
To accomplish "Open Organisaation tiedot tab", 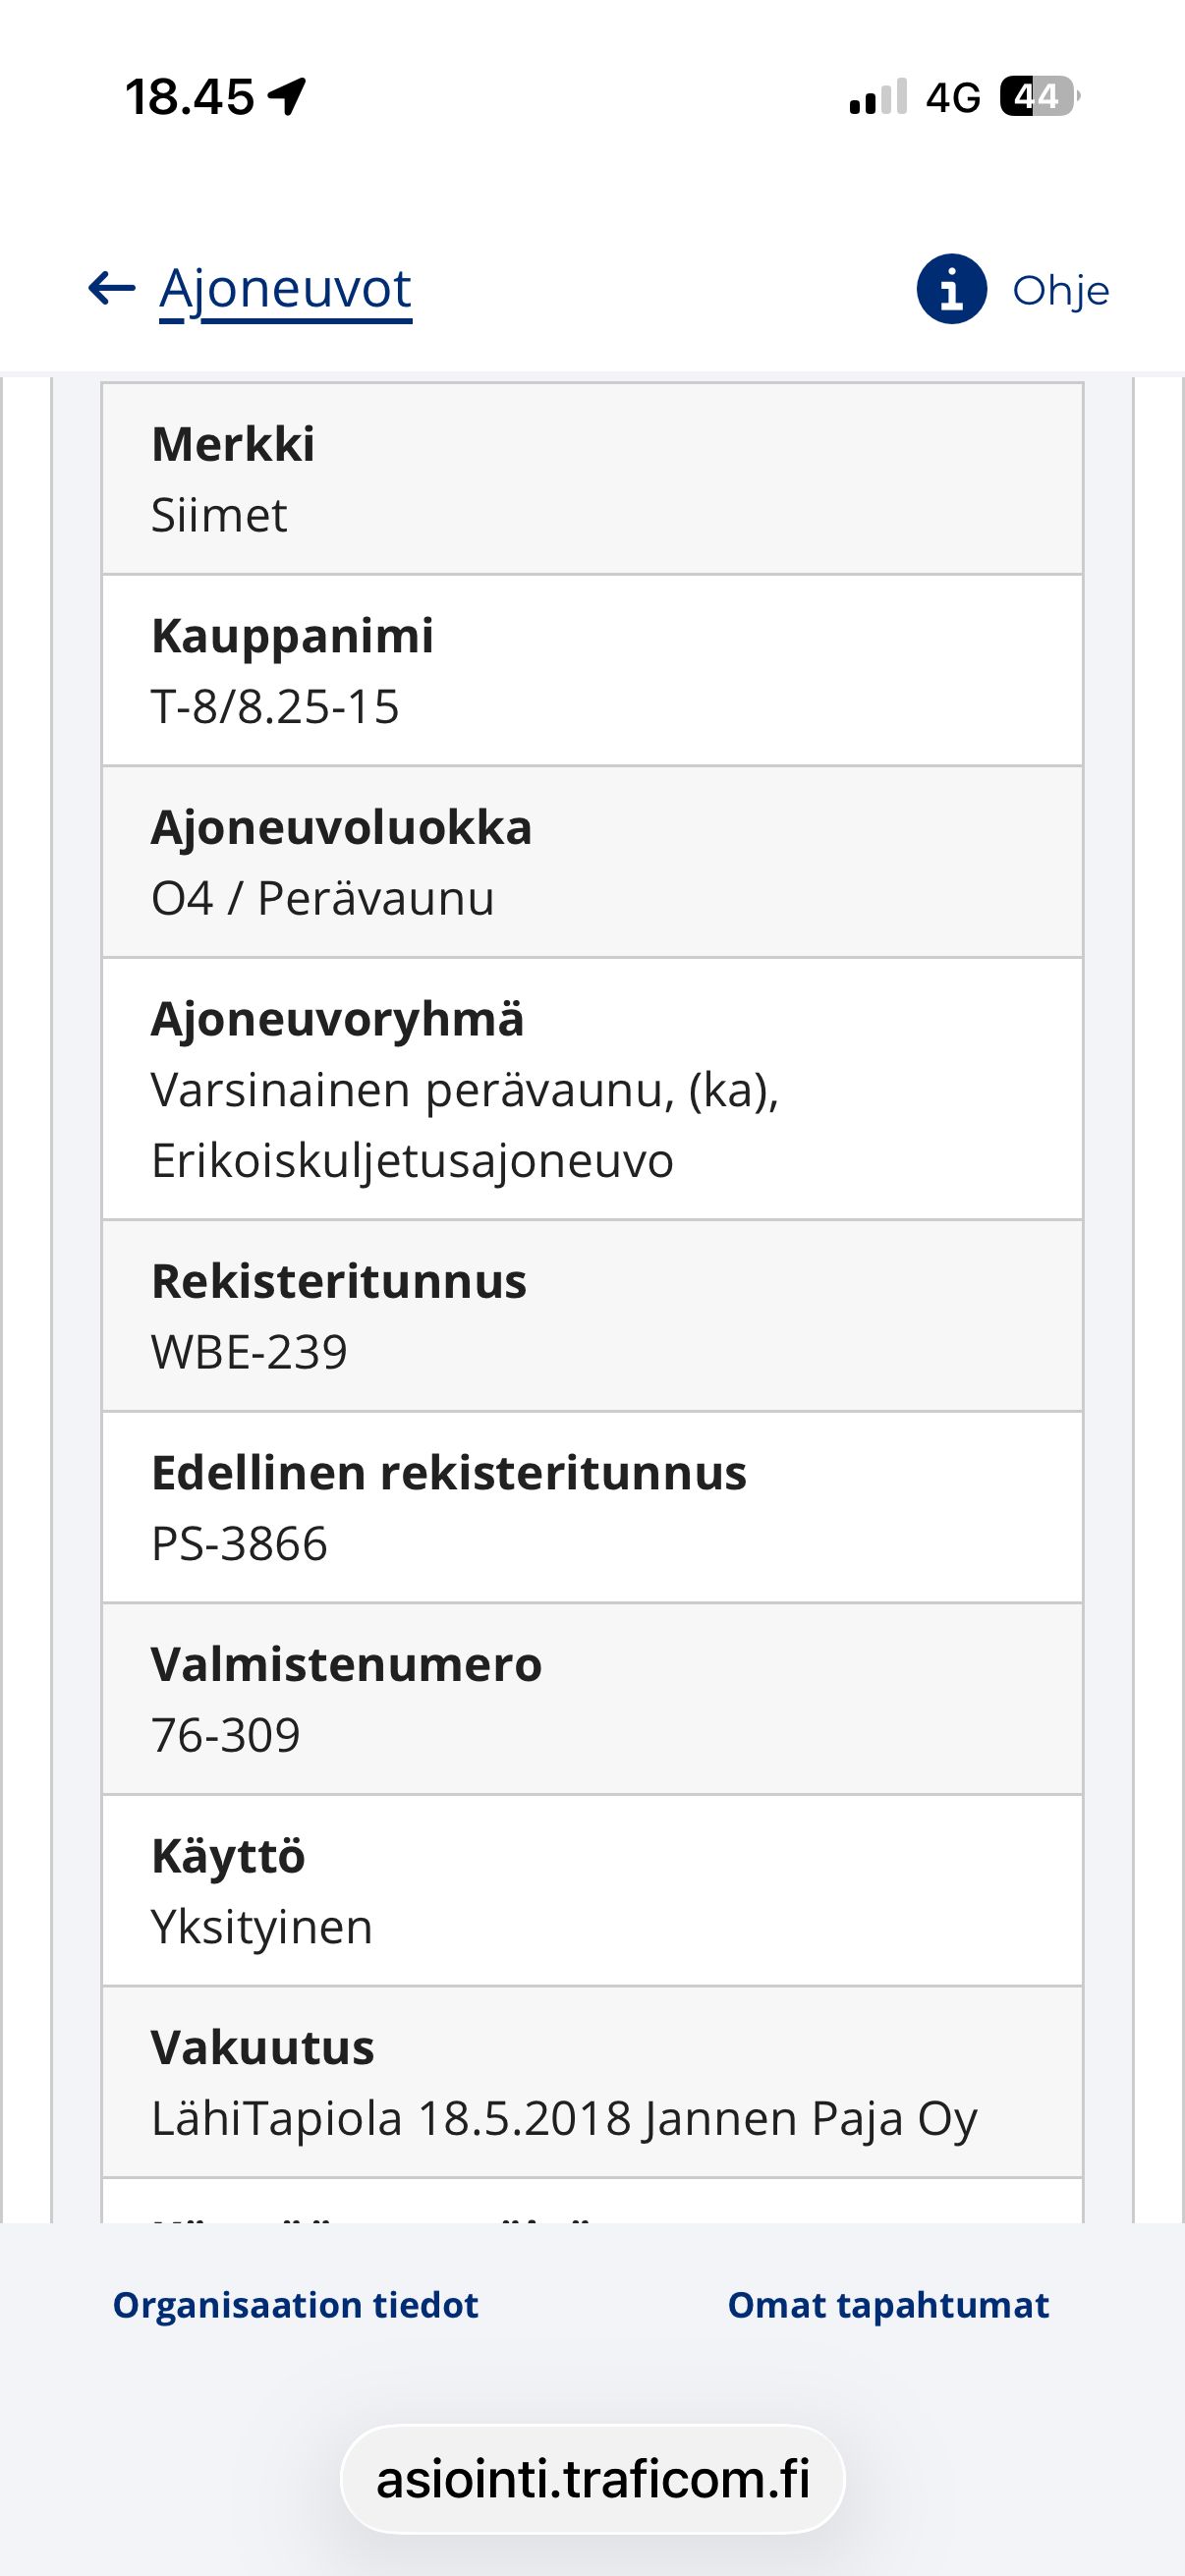I will click(296, 2305).
